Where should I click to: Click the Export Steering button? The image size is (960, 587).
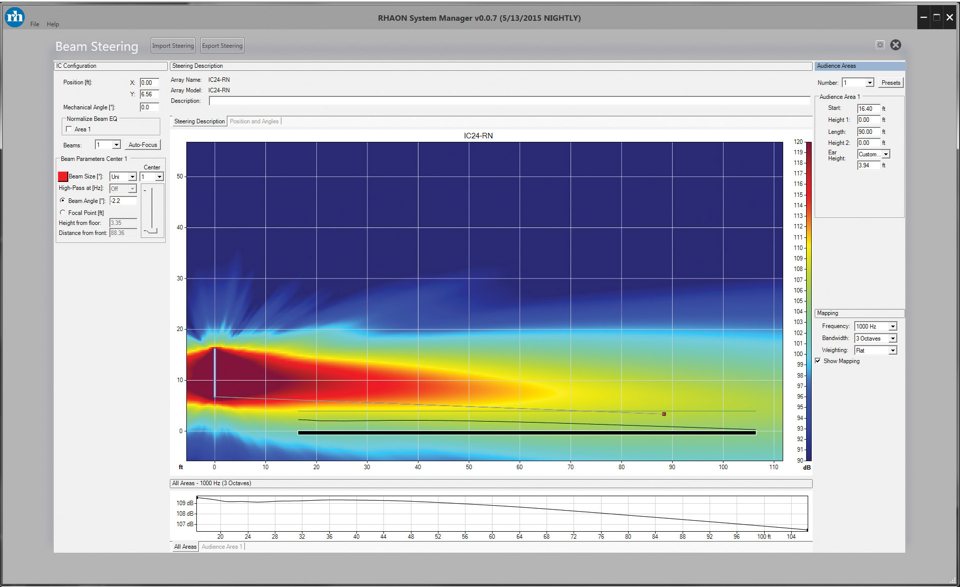(x=222, y=46)
